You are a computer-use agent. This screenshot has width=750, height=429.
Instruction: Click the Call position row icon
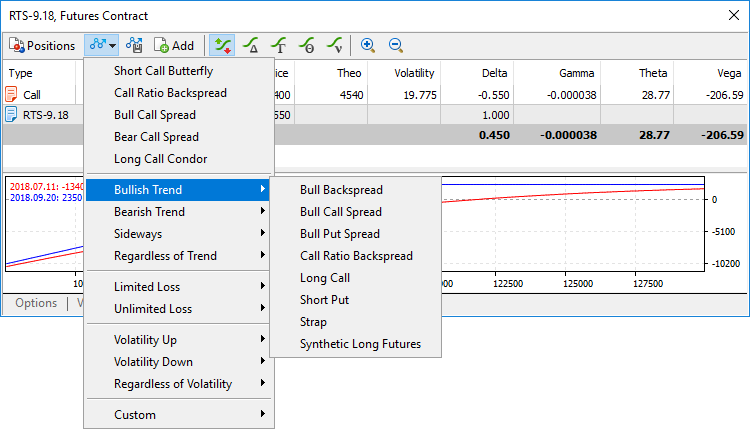[11, 94]
